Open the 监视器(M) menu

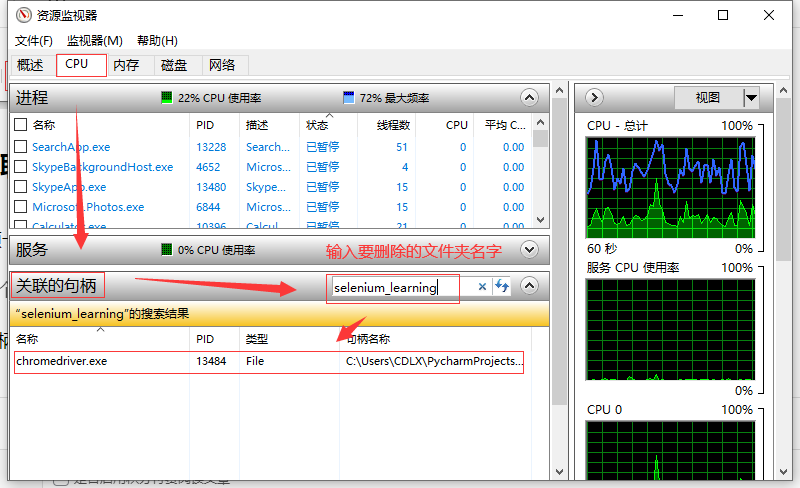point(94,41)
